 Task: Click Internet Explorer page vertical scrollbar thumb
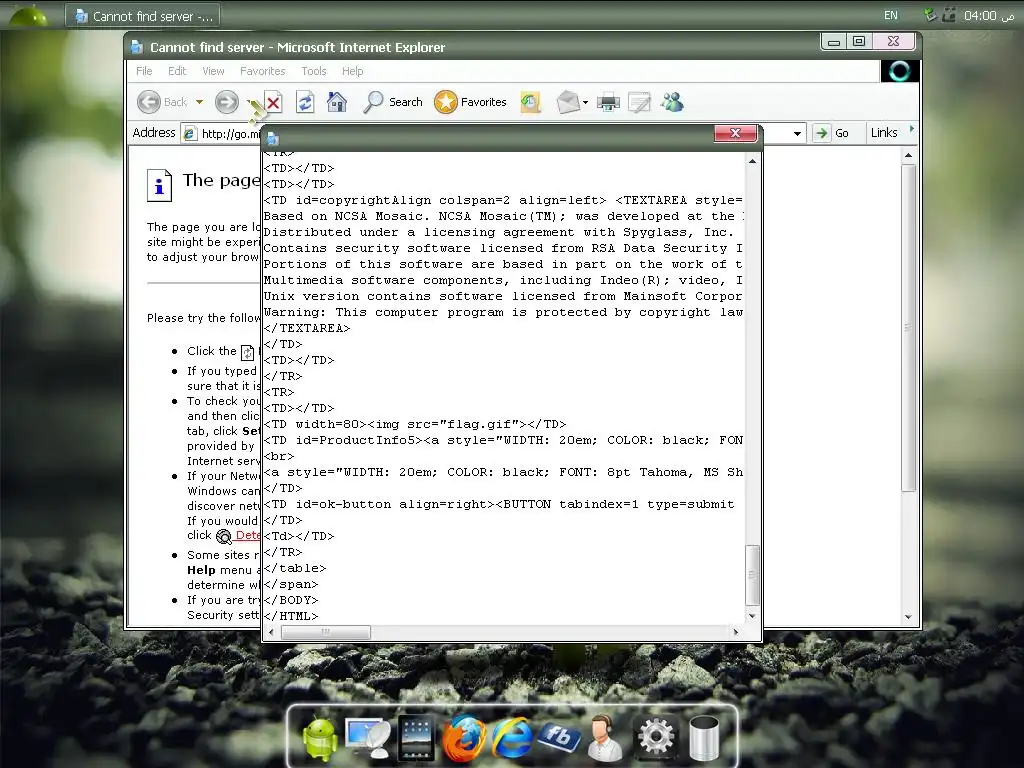(x=908, y=327)
